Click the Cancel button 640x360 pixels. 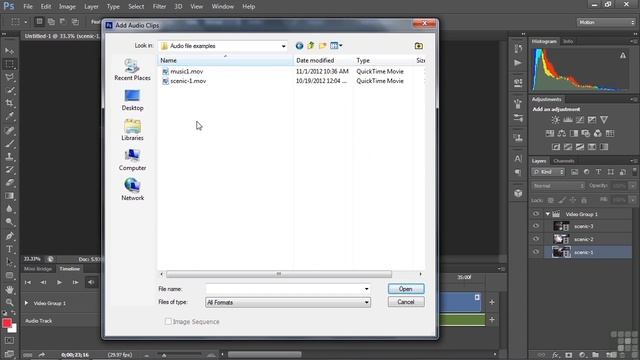(406, 302)
